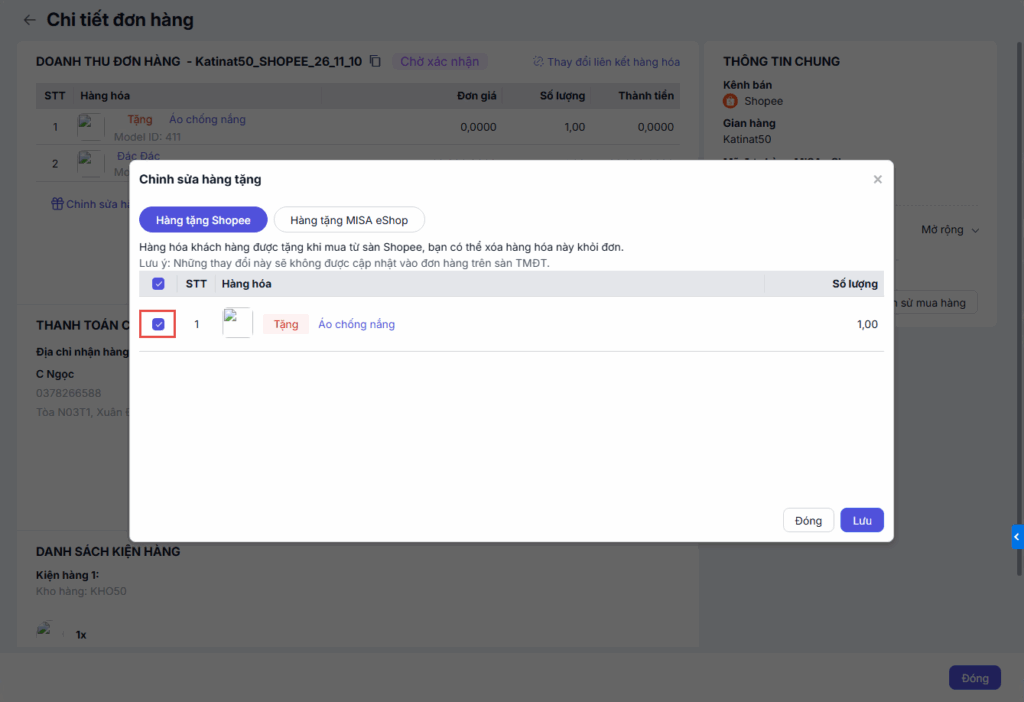This screenshot has width=1024, height=702.
Task: Click the package item thumbnail under Kiện hàng 1
Action: click(x=45, y=630)
